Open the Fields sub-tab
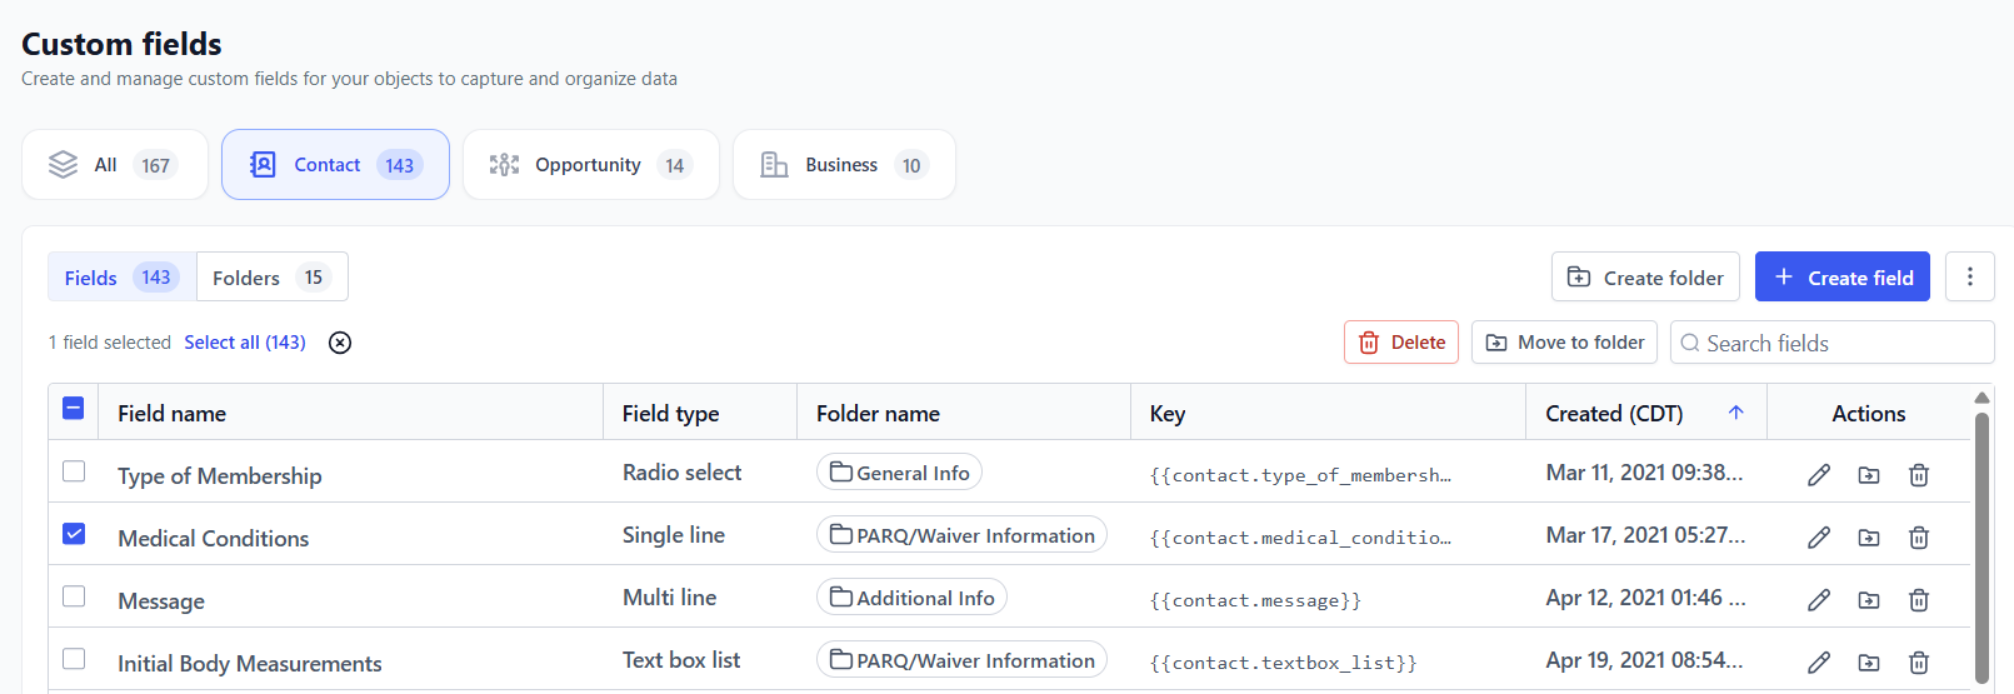Image resolution: width=2014 pixels, height=694 pixels. point(122,277)
